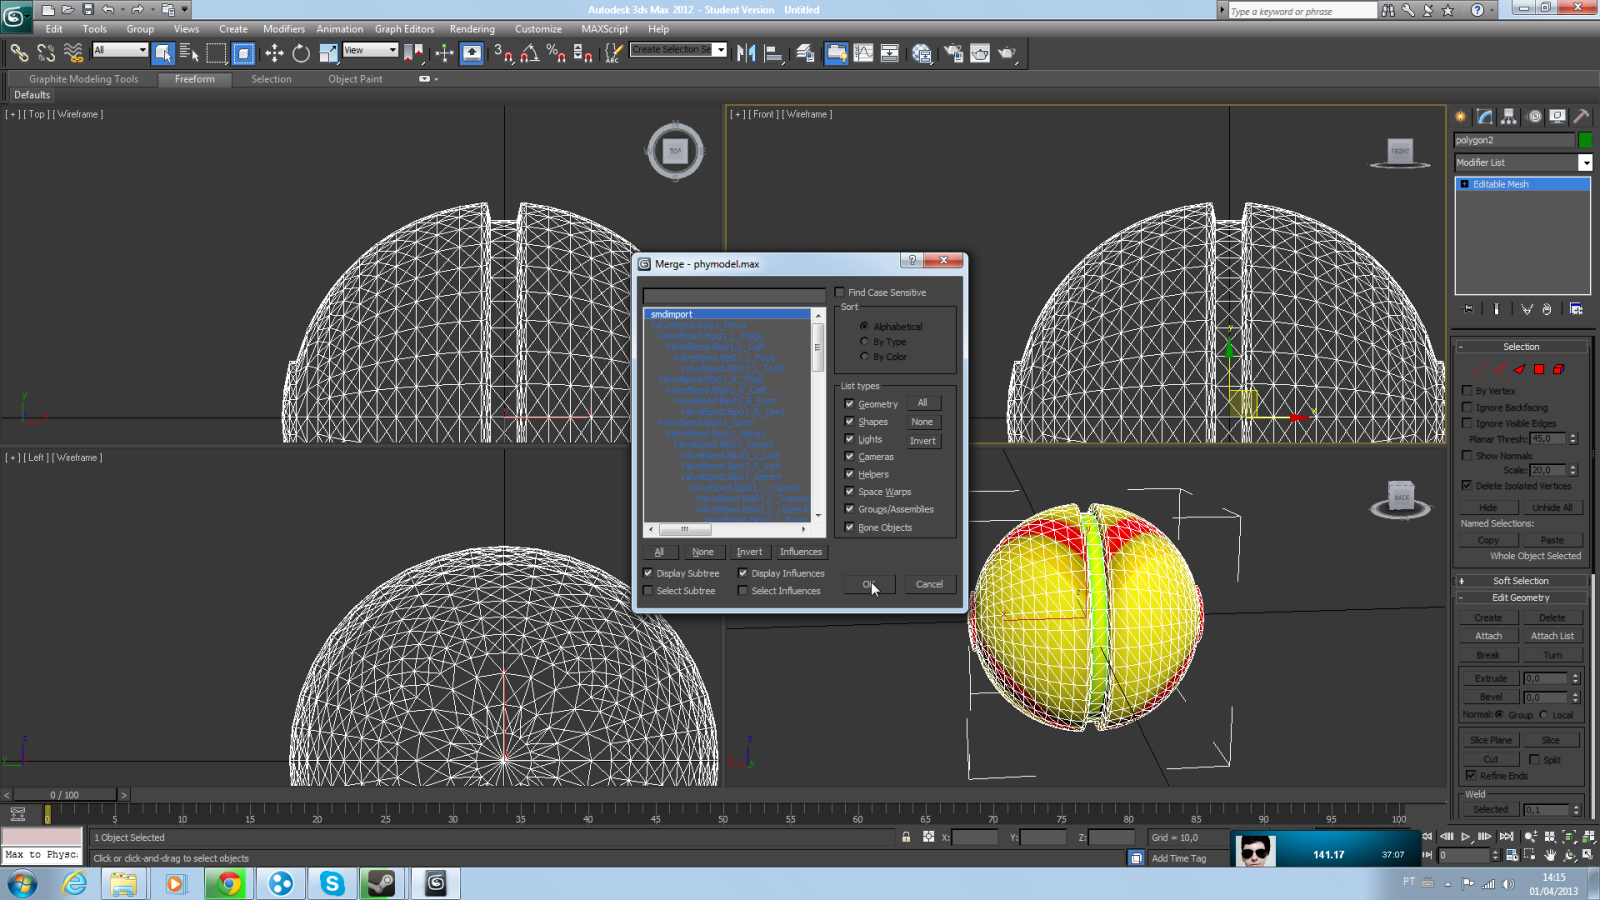Open the Quick Access toolbar dropdown arrow
1600x900 pixels.
coord(184,10)
